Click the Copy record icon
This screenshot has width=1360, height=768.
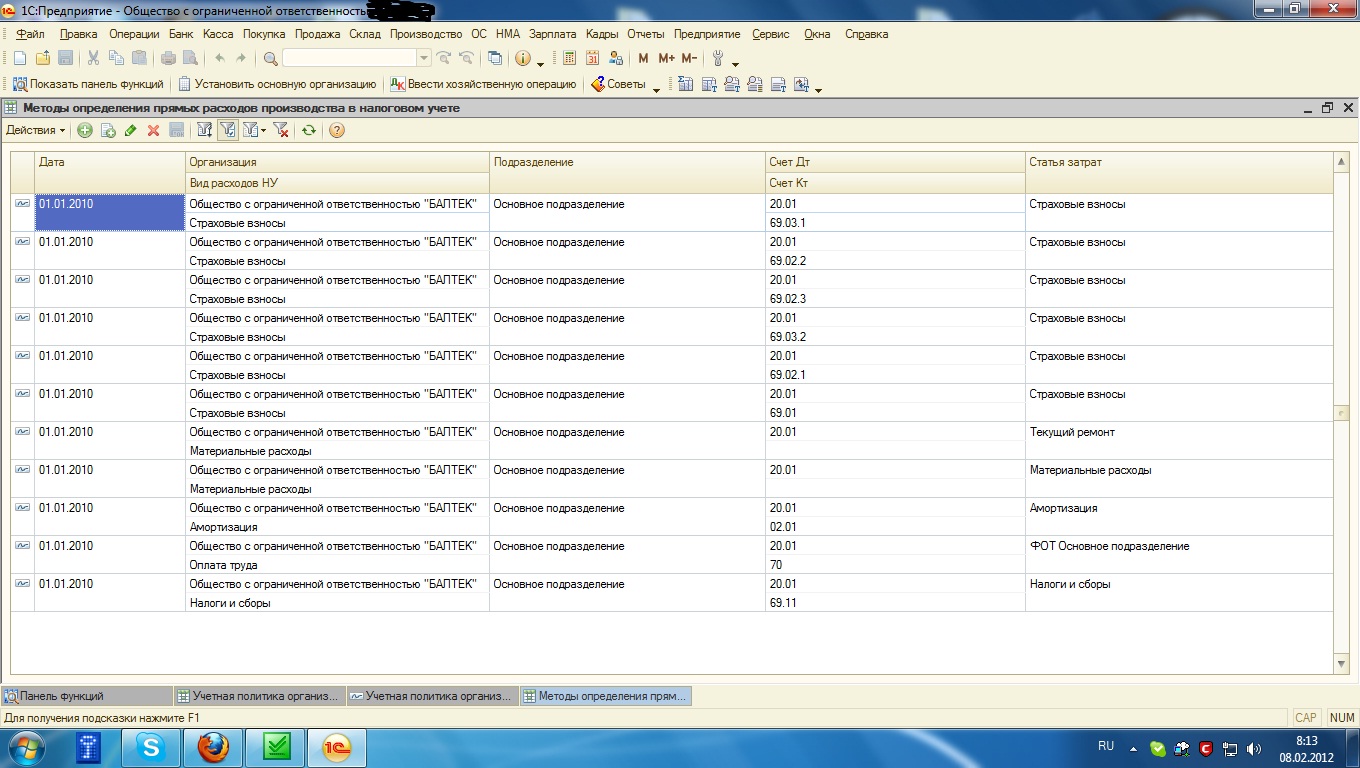click(x=108, y=130)
